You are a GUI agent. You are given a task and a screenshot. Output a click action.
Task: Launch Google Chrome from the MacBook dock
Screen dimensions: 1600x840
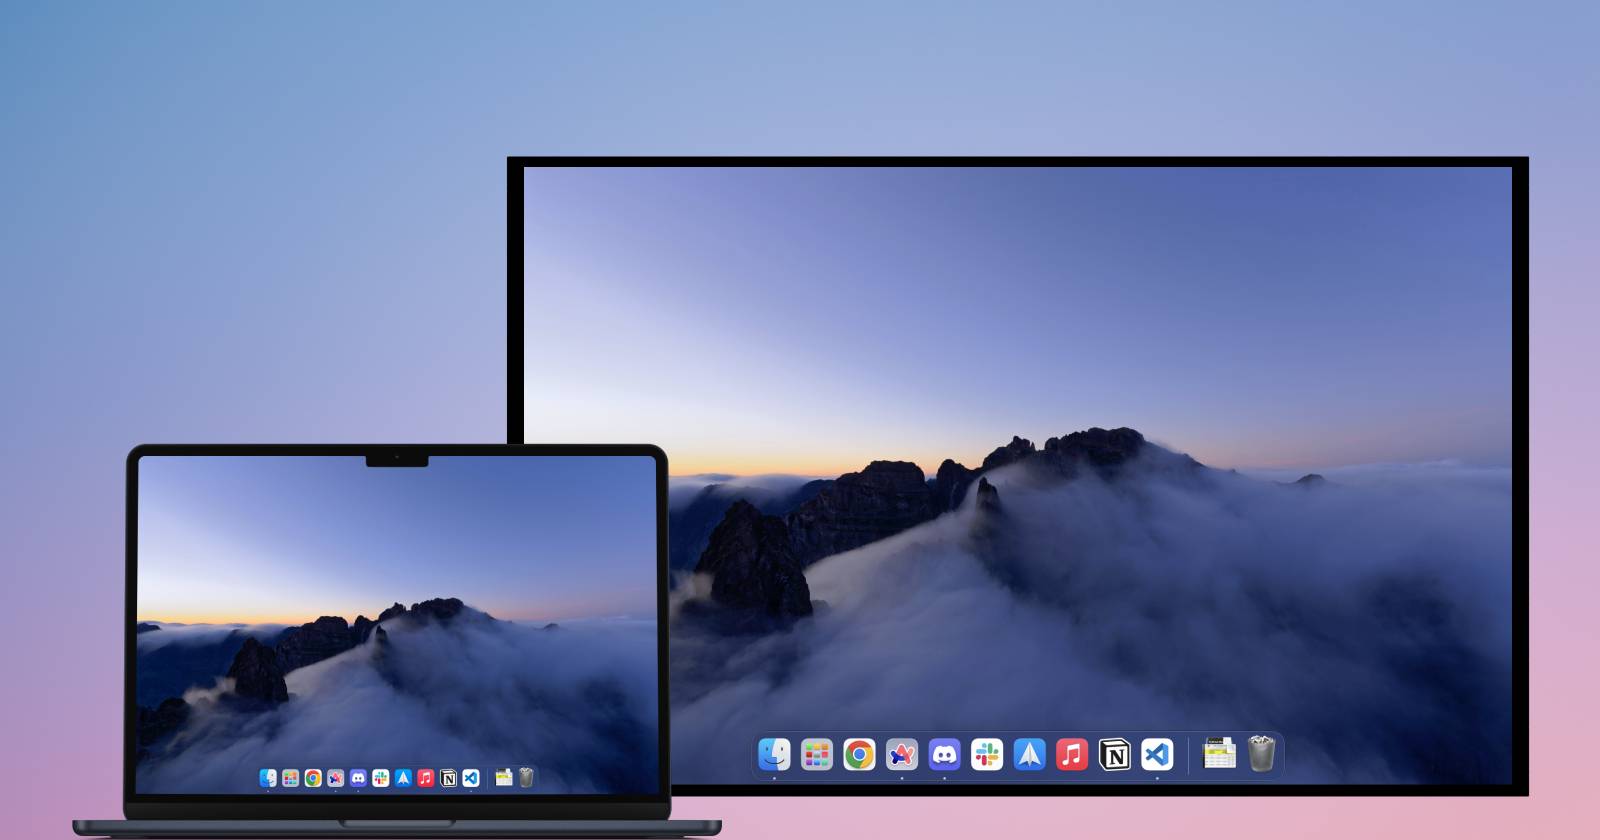[313, 778]
